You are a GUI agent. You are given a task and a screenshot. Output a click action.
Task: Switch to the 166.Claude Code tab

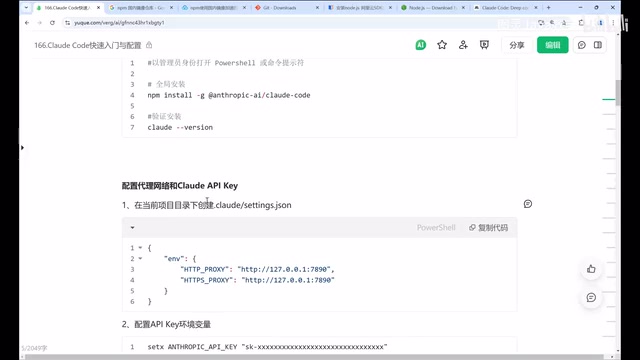(68, 8)
